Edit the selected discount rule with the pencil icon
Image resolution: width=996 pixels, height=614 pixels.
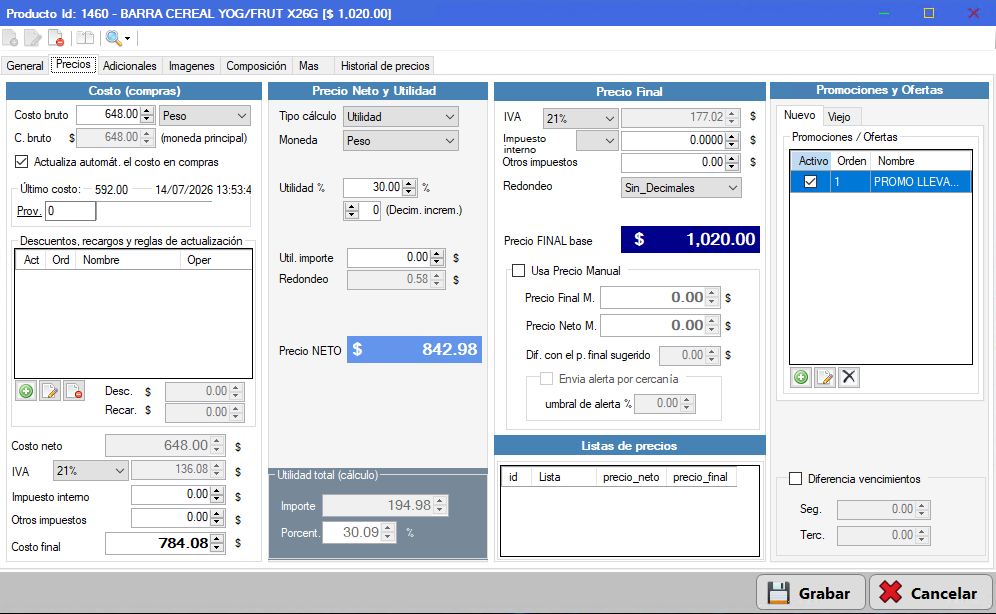50,391
